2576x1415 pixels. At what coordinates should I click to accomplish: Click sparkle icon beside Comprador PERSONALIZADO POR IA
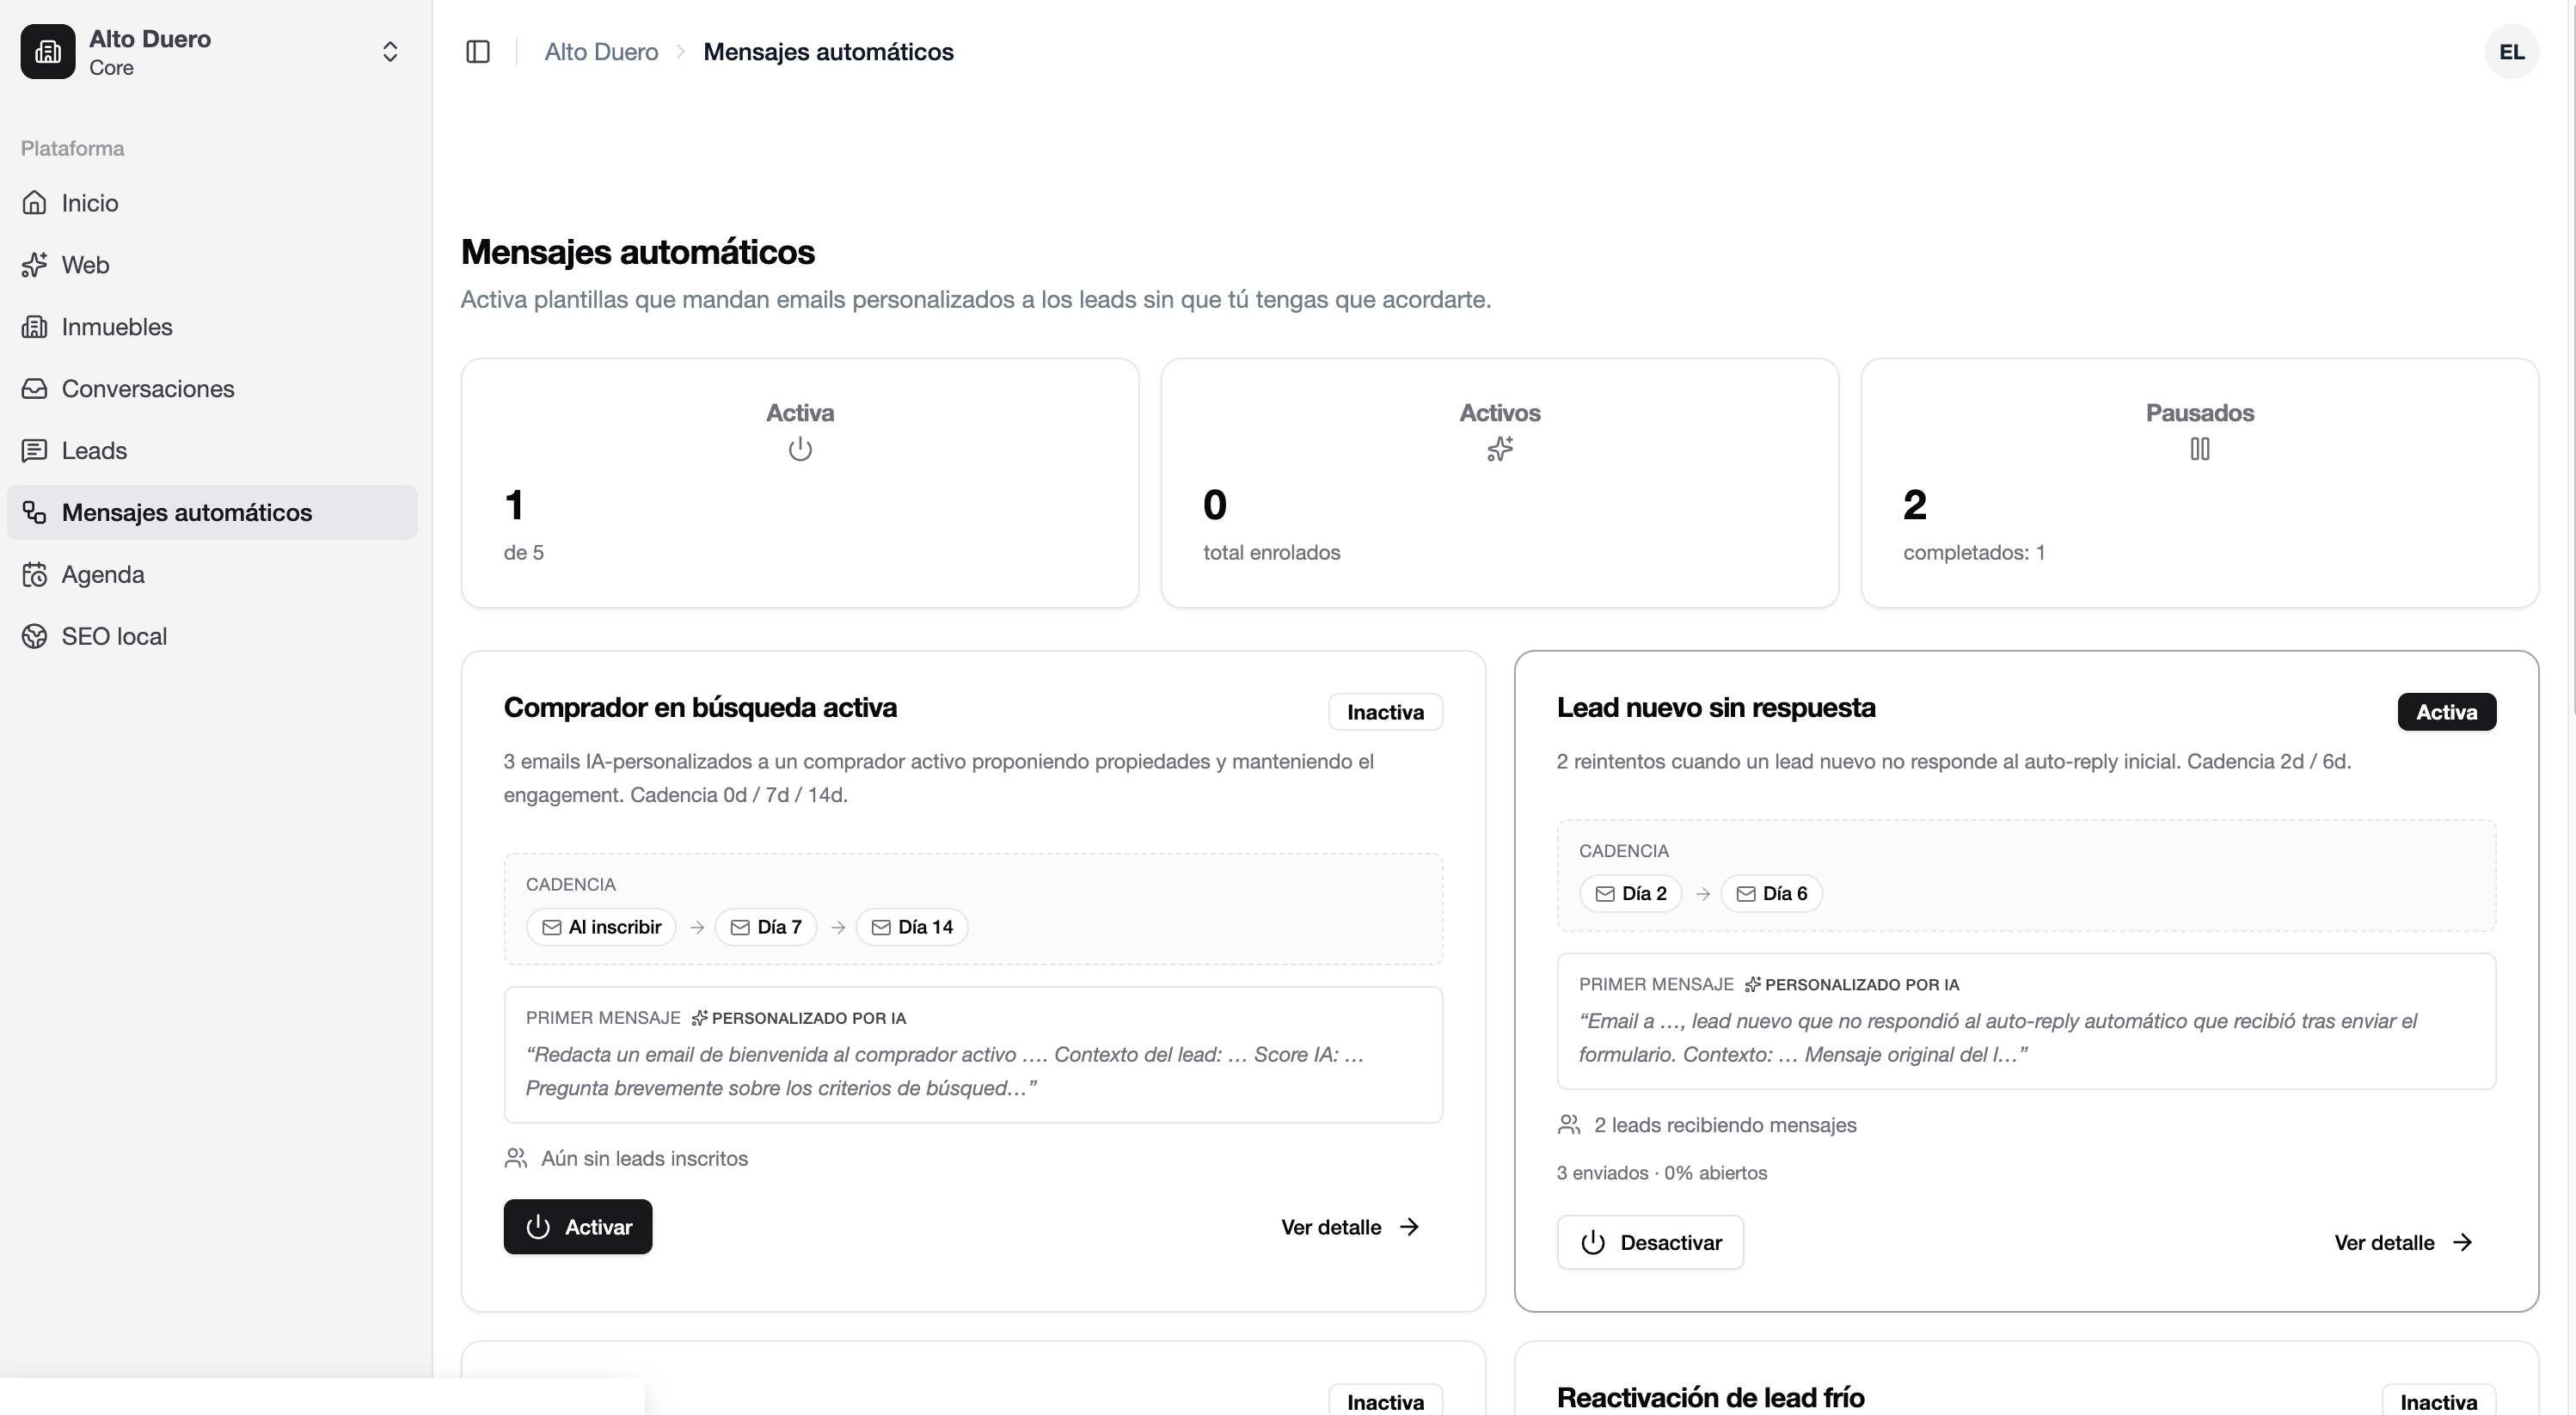pos(700,1018)
